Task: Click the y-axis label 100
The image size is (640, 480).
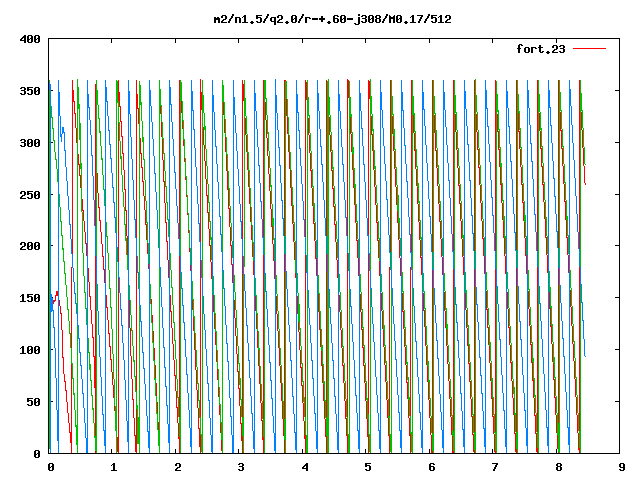Action: click(x=30, y=350)
